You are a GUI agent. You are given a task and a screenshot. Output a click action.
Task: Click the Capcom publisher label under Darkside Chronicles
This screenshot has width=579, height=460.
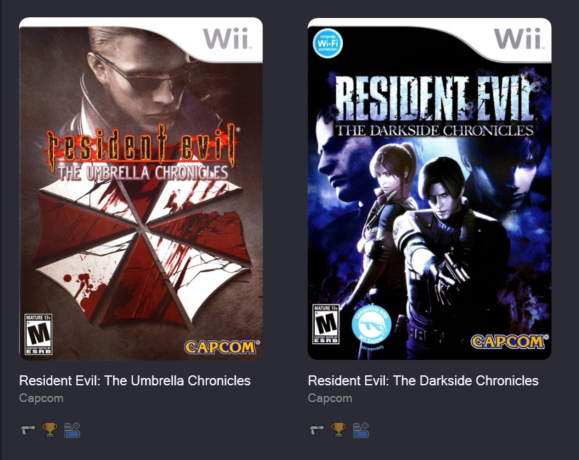coord(330,398)
